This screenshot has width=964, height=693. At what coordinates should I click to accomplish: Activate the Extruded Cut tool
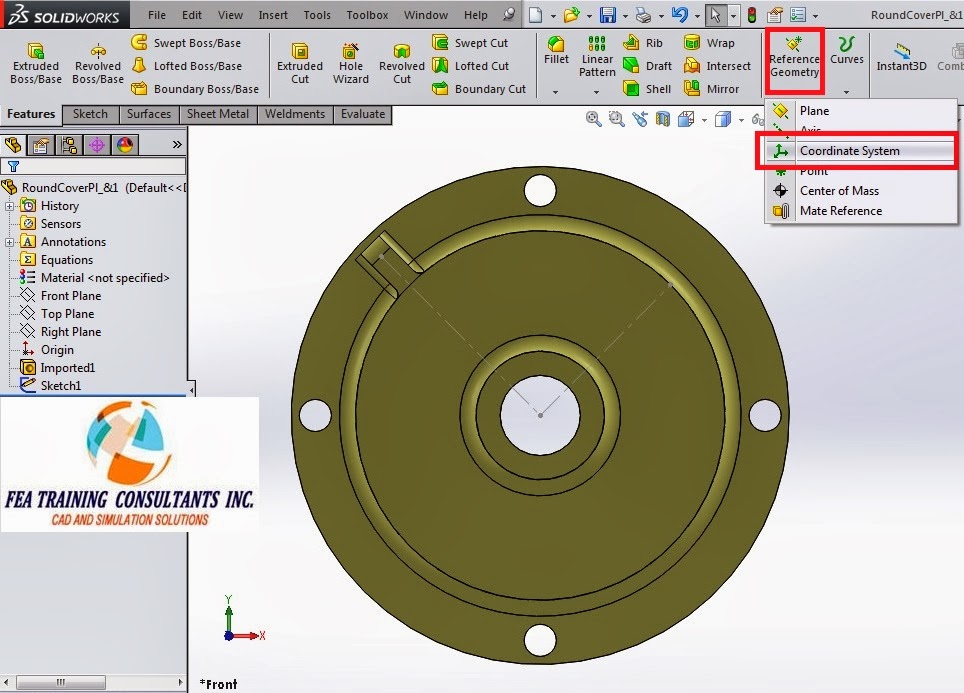click(300, 63)
